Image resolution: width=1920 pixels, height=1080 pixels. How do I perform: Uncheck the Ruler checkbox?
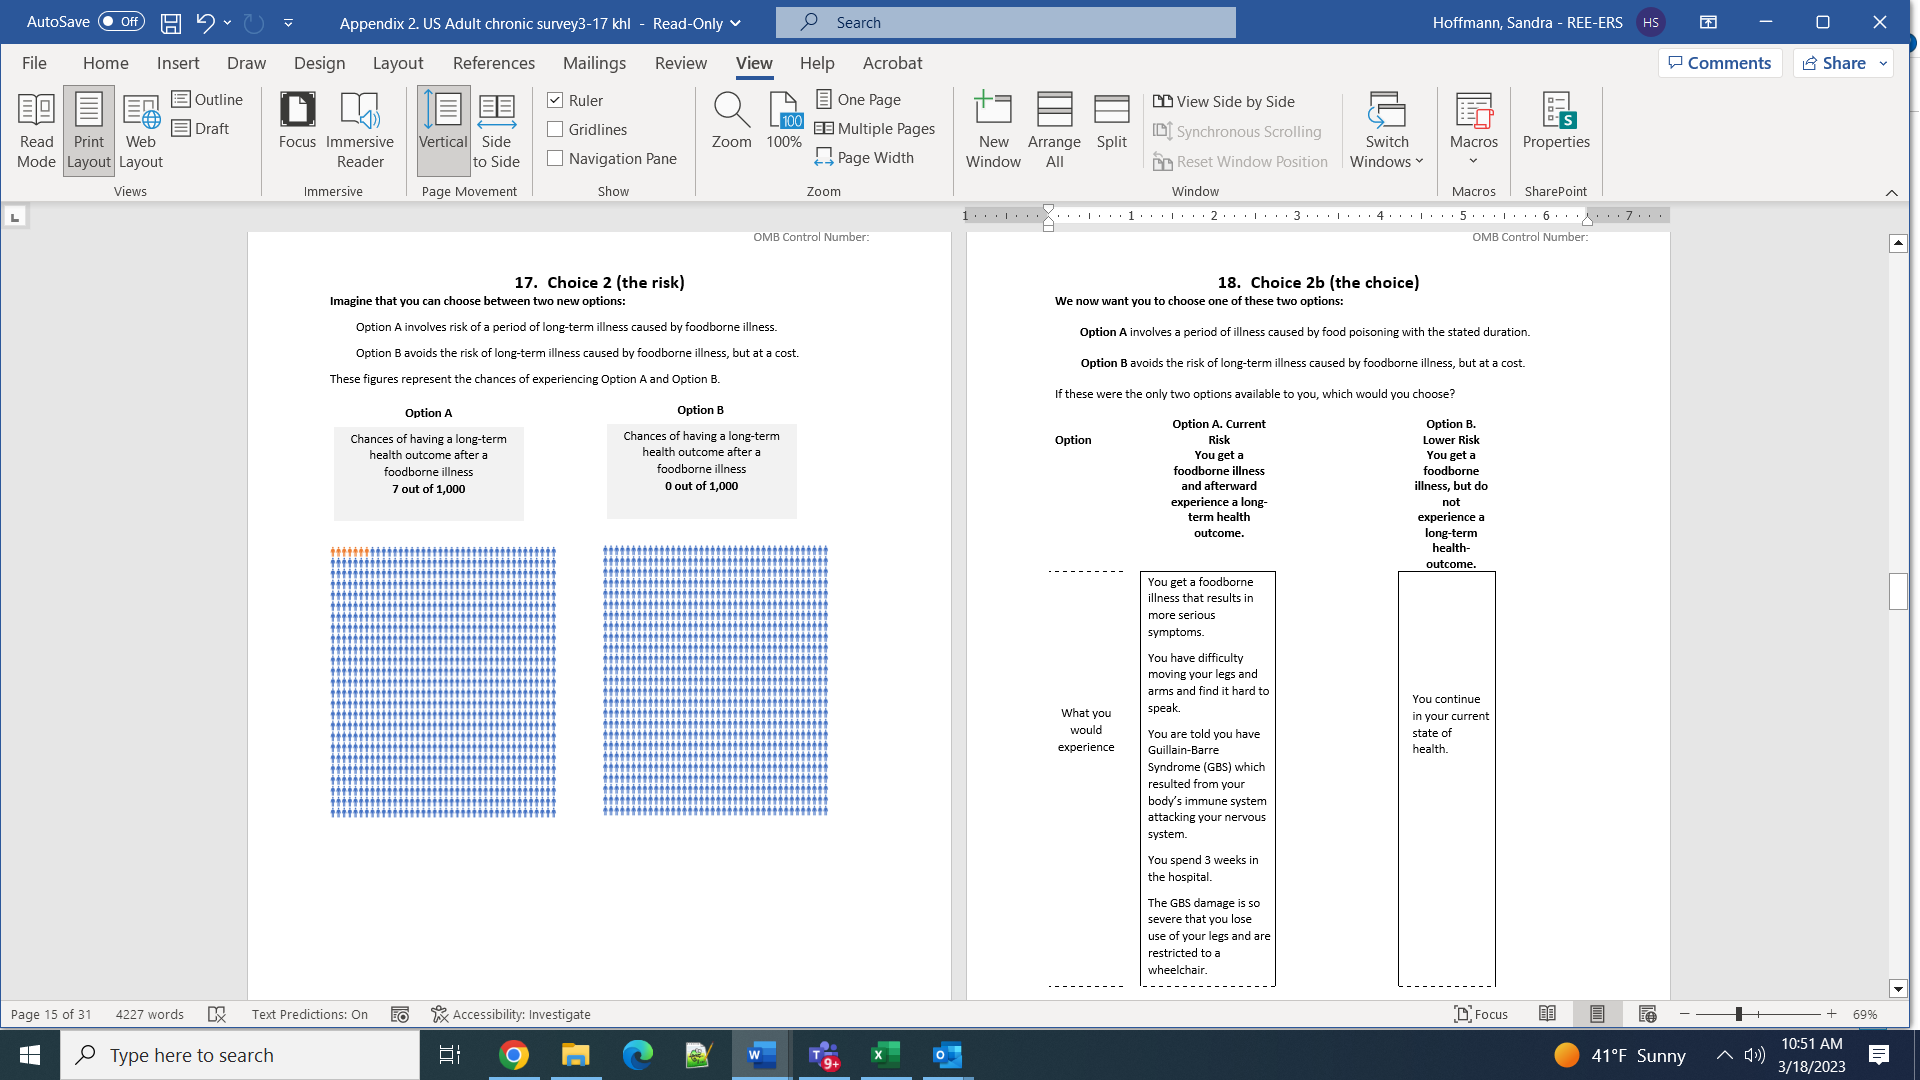tap(556, 100)
